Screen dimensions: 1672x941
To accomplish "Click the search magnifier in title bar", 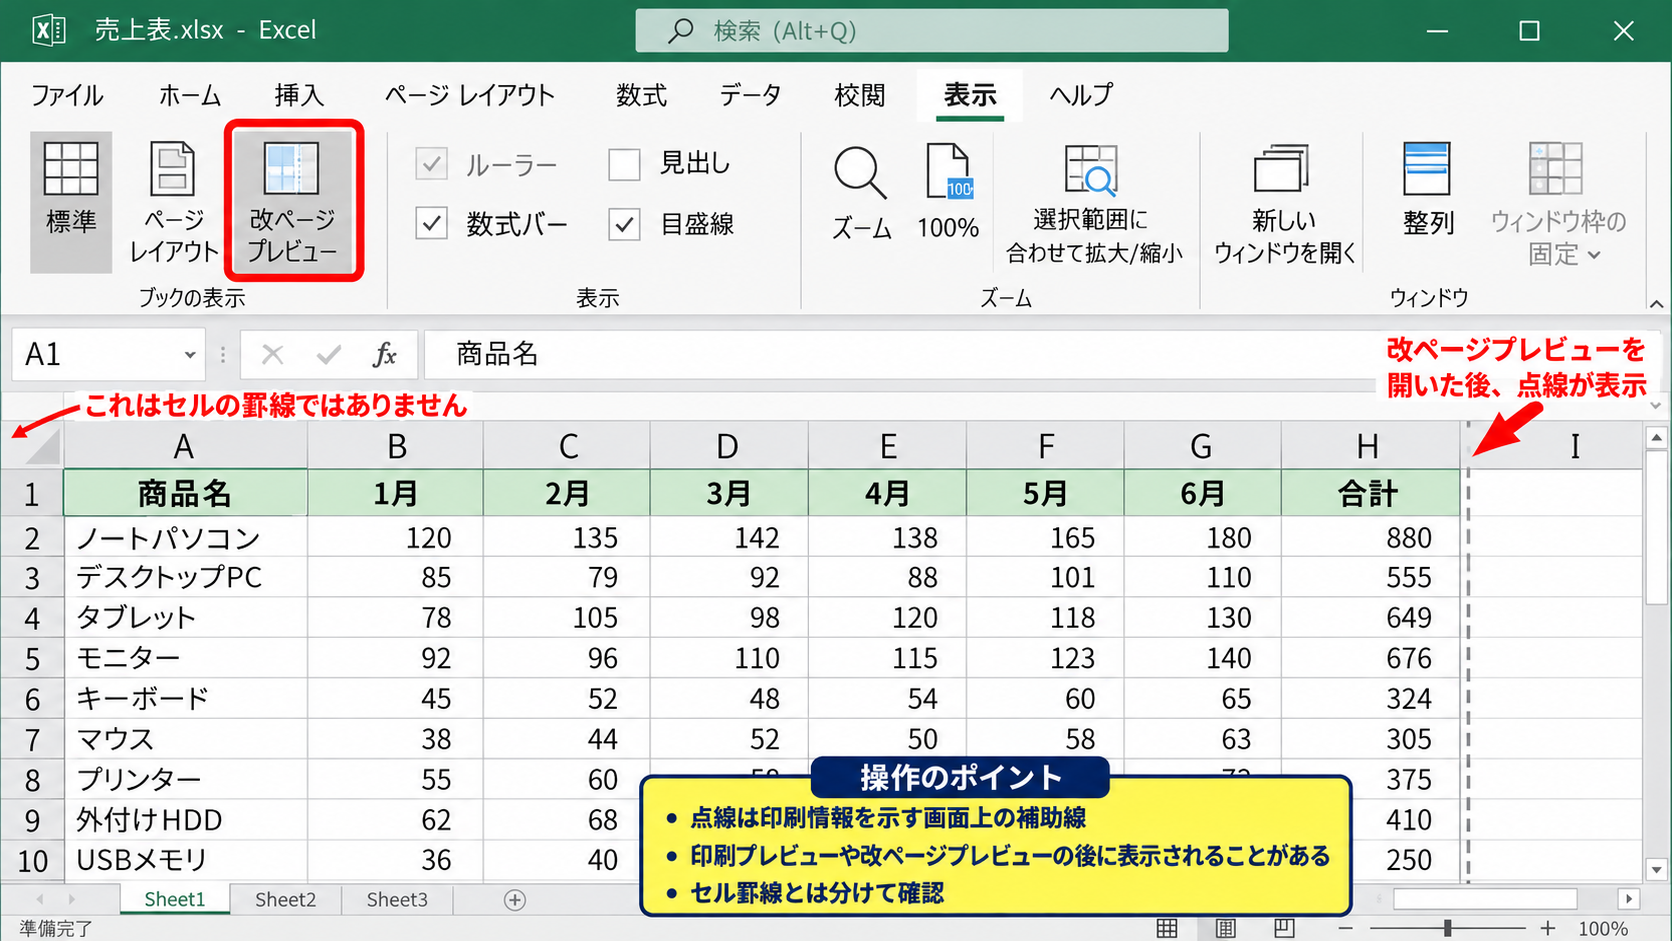I will (681, 31).
